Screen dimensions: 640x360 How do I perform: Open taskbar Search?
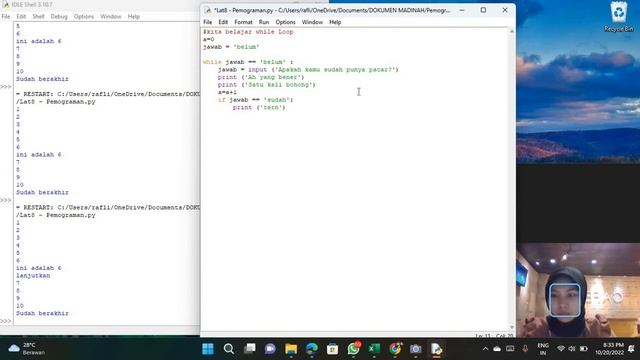(x=229, y=349)
